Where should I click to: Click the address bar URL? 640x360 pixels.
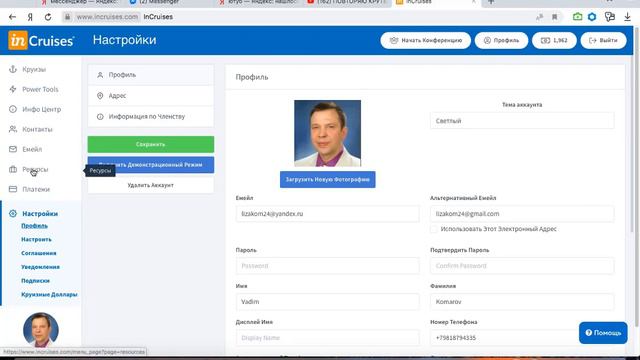107,17
